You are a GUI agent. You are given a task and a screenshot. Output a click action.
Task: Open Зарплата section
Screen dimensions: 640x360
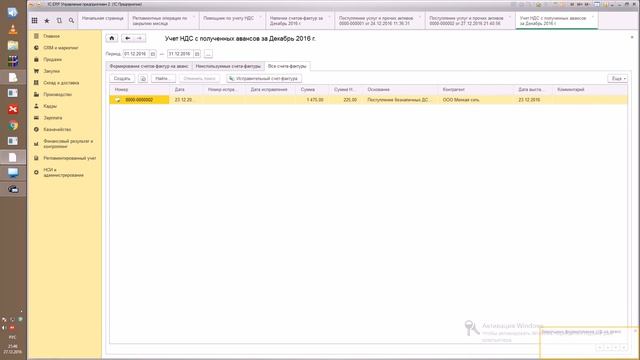click(x=53, y=118)
